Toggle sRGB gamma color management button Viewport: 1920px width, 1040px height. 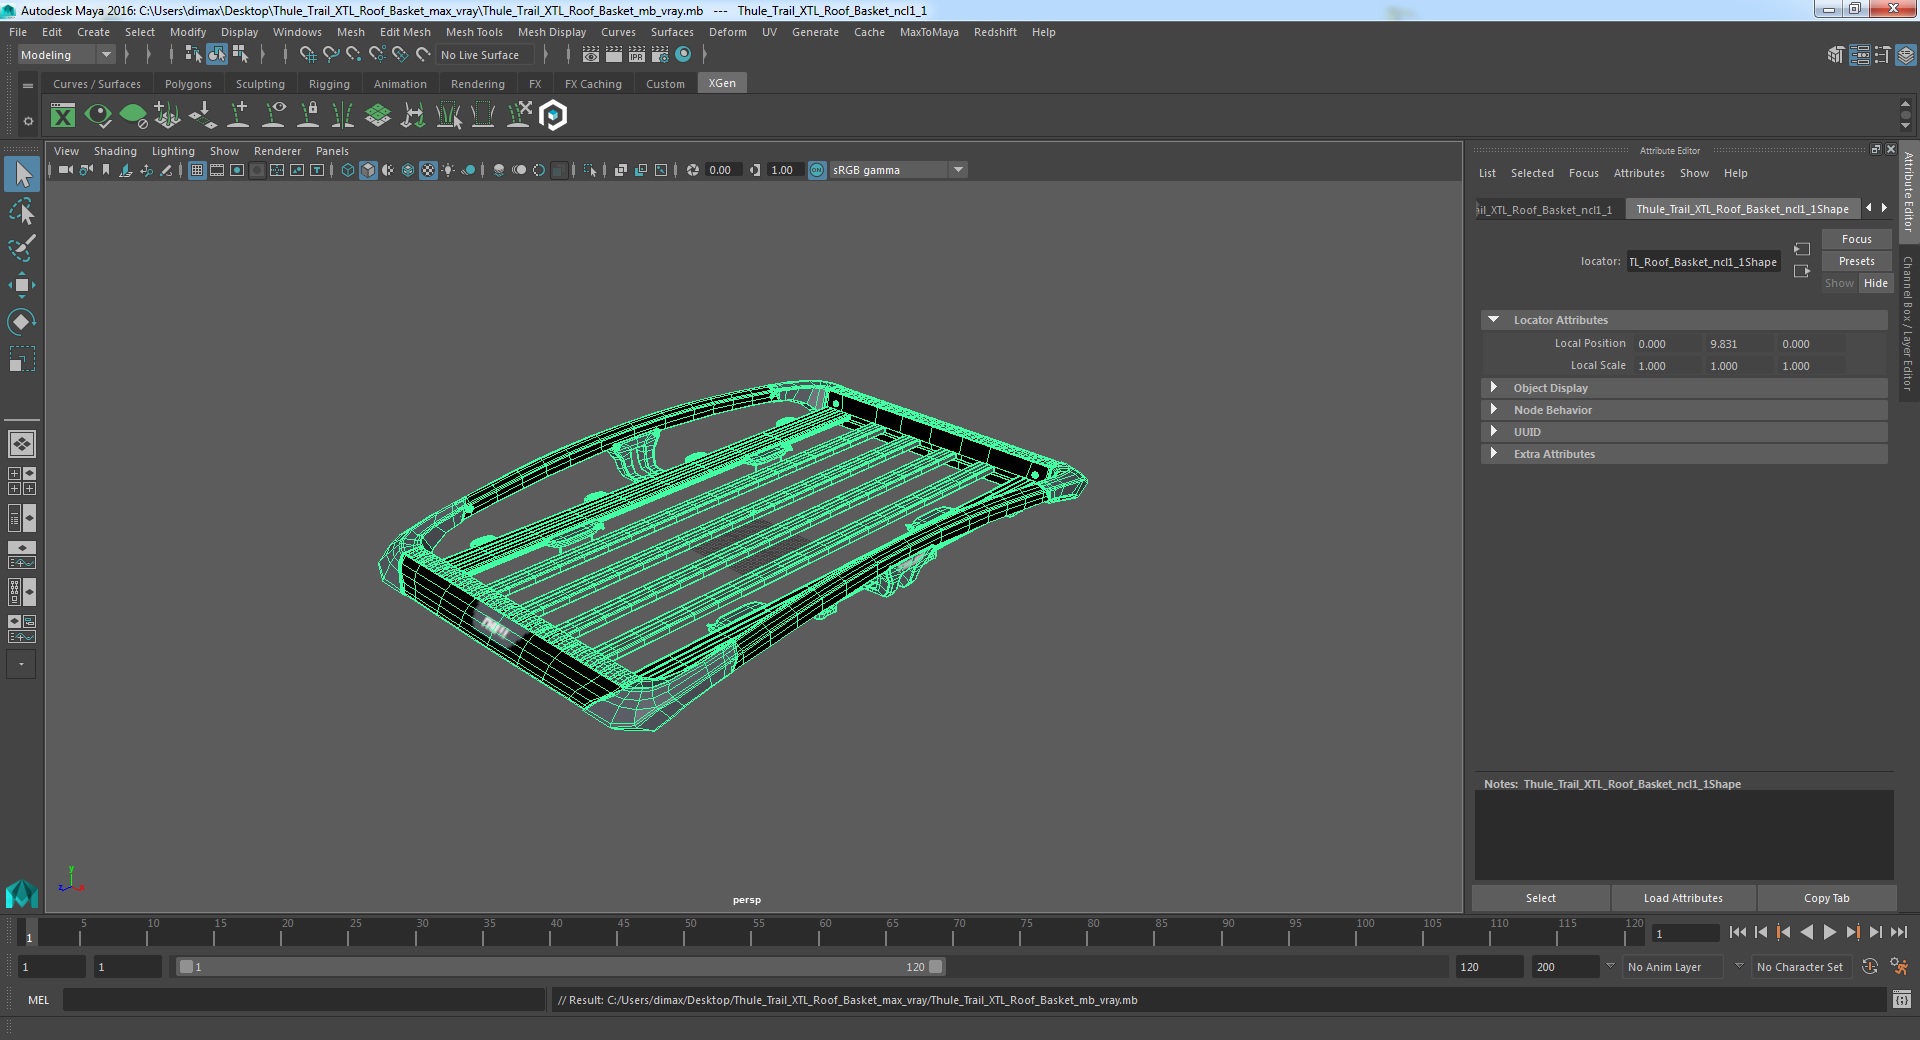pos(817,170)
